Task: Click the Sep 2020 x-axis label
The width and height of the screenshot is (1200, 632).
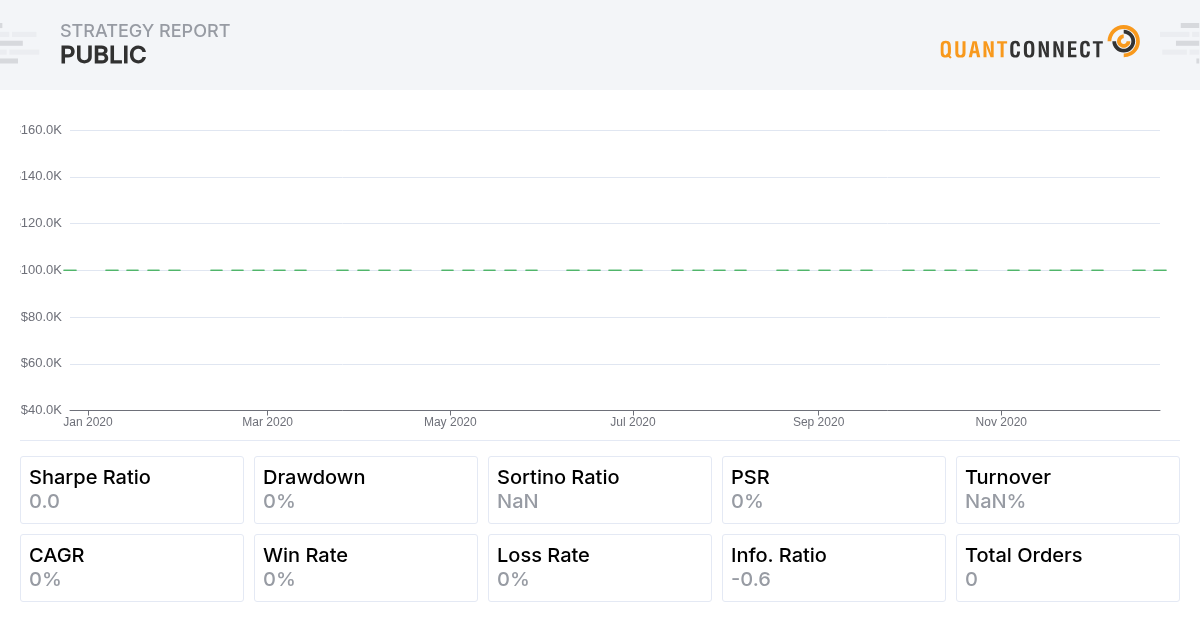Action: pos(818,422)
